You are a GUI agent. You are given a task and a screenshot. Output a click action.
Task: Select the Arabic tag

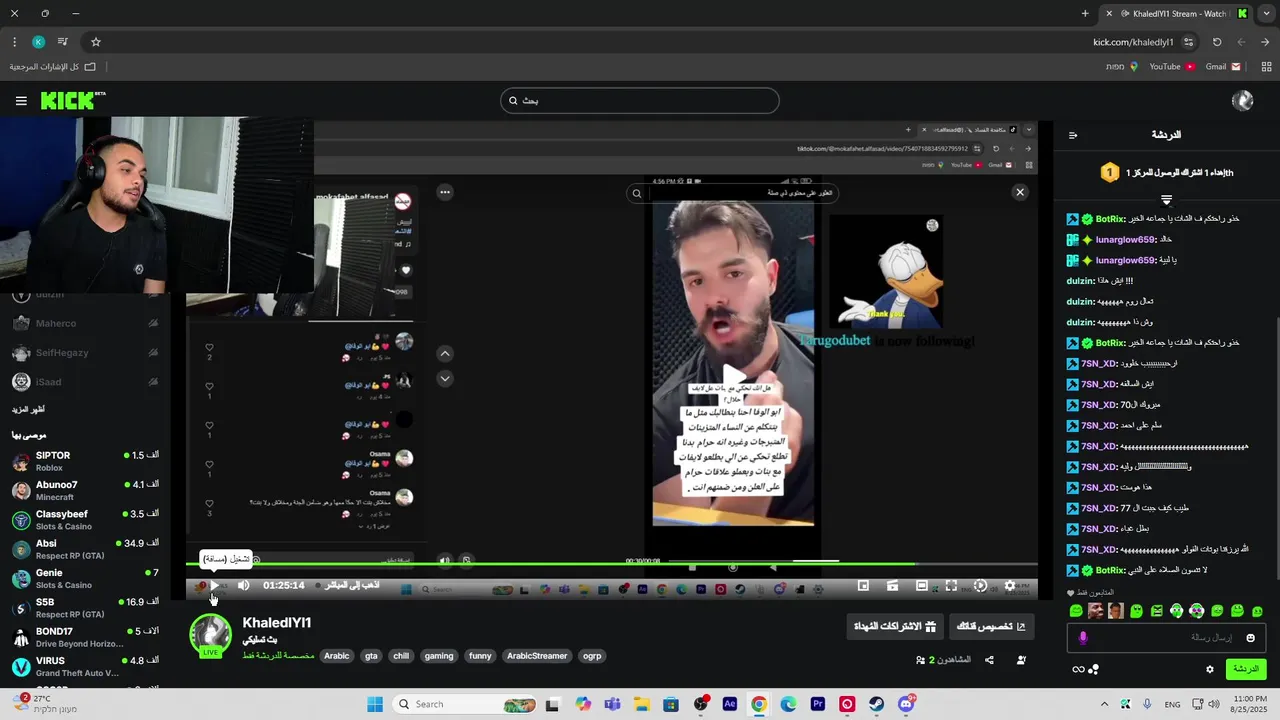[x=337, y=656]
